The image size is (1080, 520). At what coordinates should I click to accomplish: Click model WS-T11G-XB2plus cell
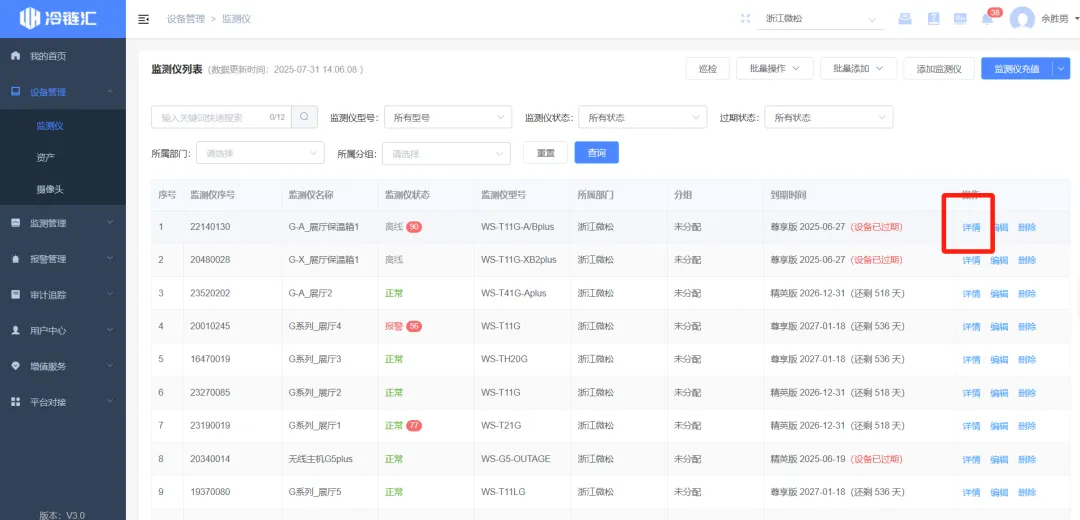click(x=519, y=260)
